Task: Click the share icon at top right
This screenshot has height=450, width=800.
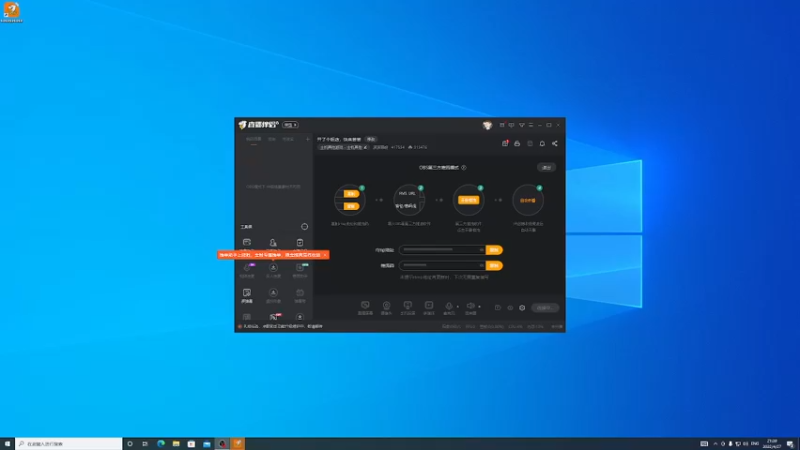Action: [x=555, y=144]
